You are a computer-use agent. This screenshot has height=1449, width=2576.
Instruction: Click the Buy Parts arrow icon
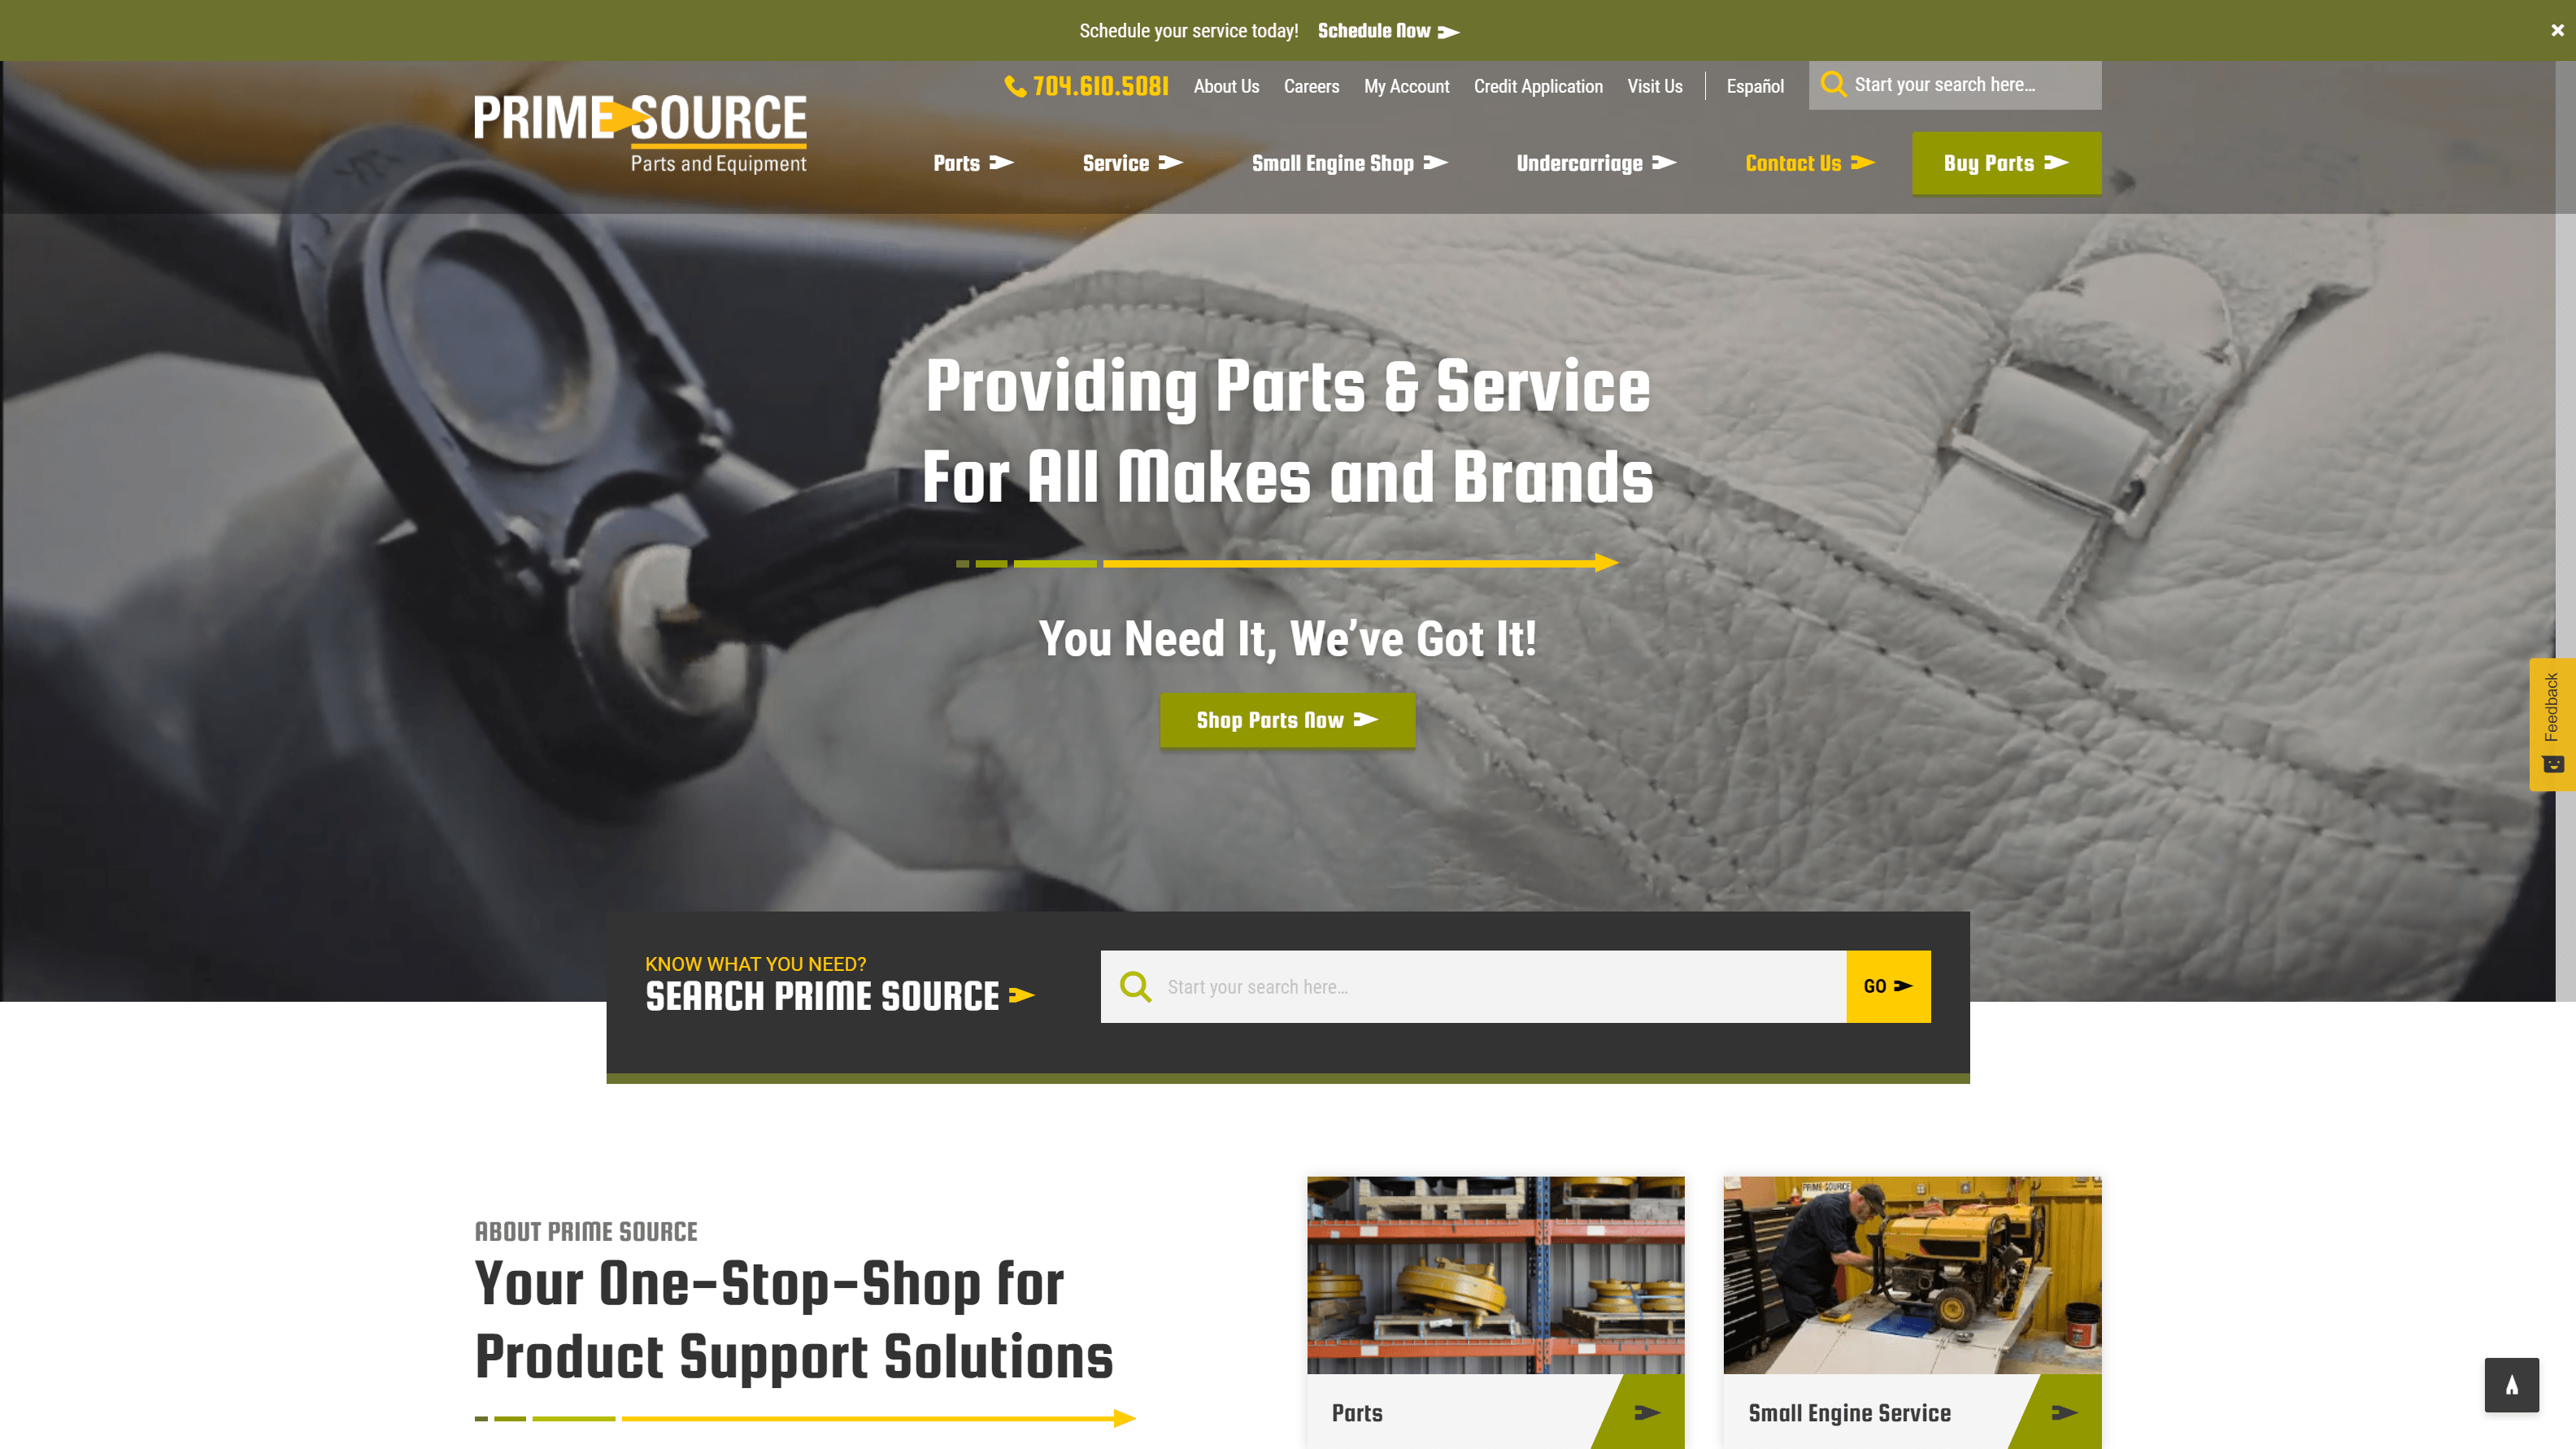[x=2057, y=163]
